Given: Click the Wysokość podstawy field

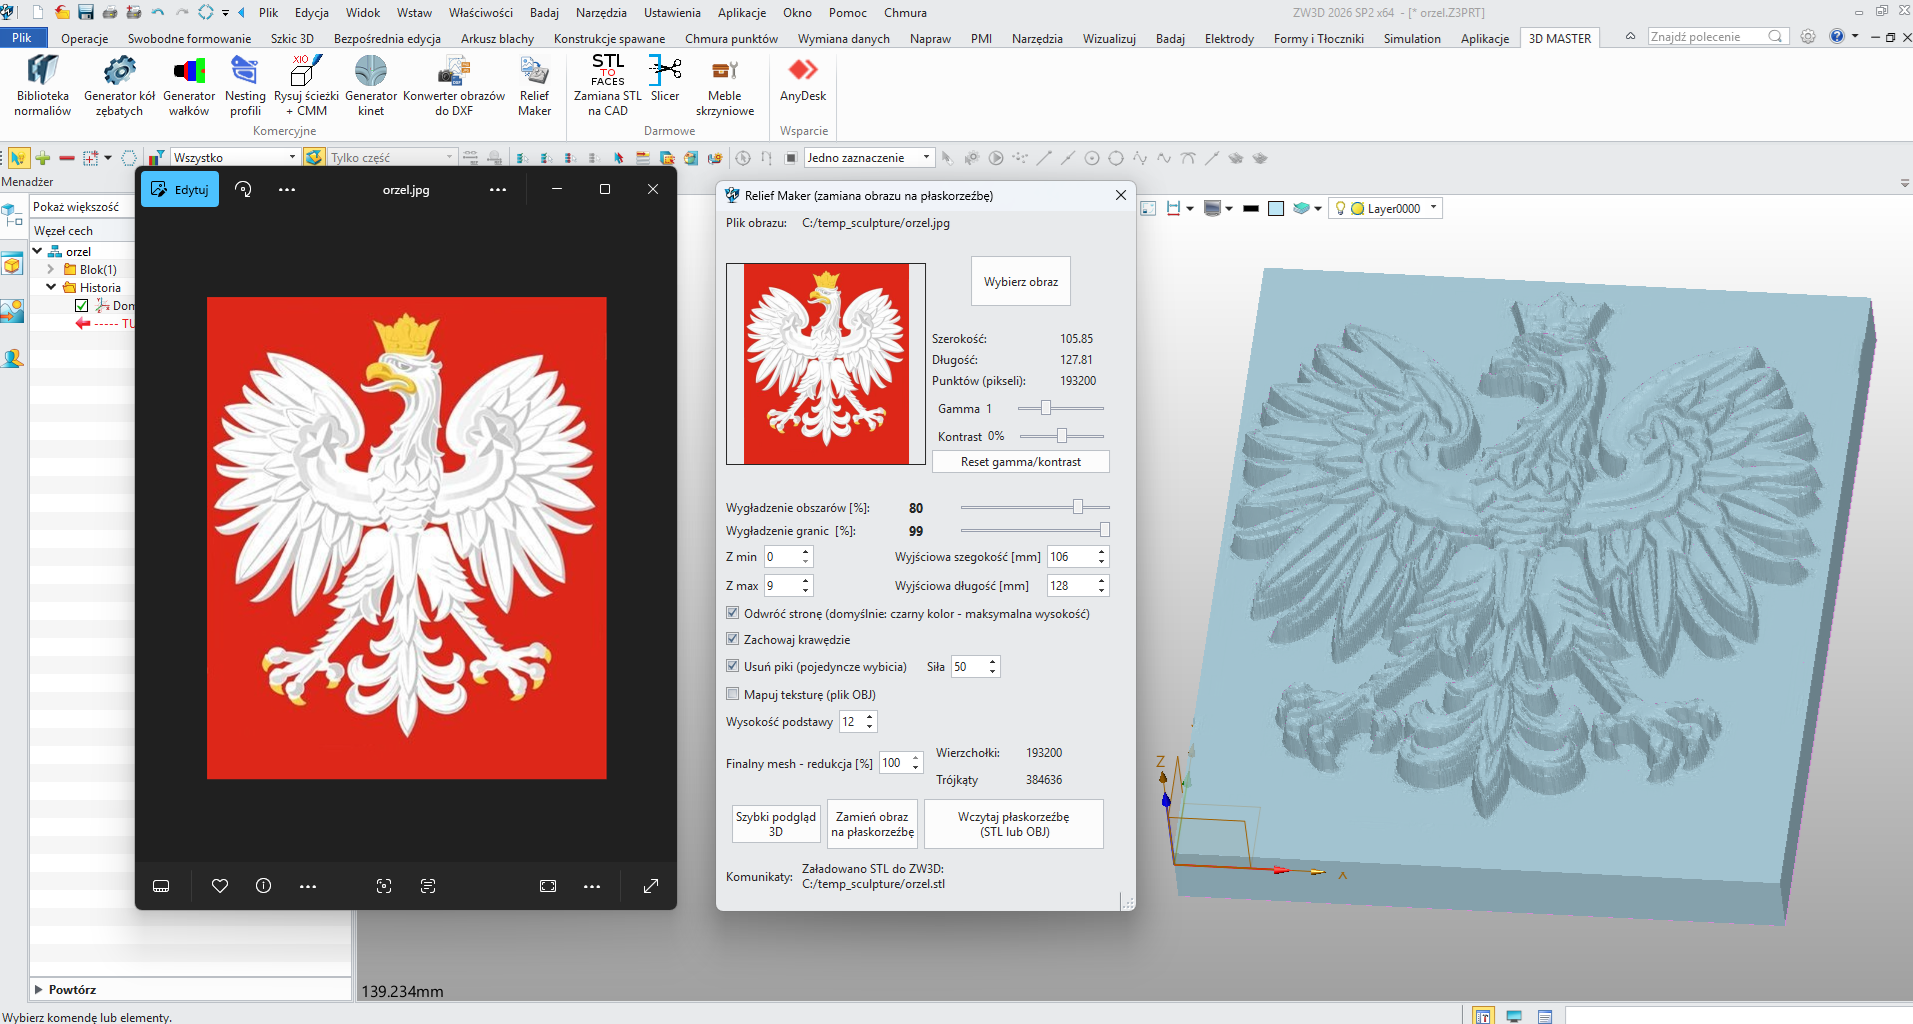Looking at the screenshot, I should (x=851, y=721).
